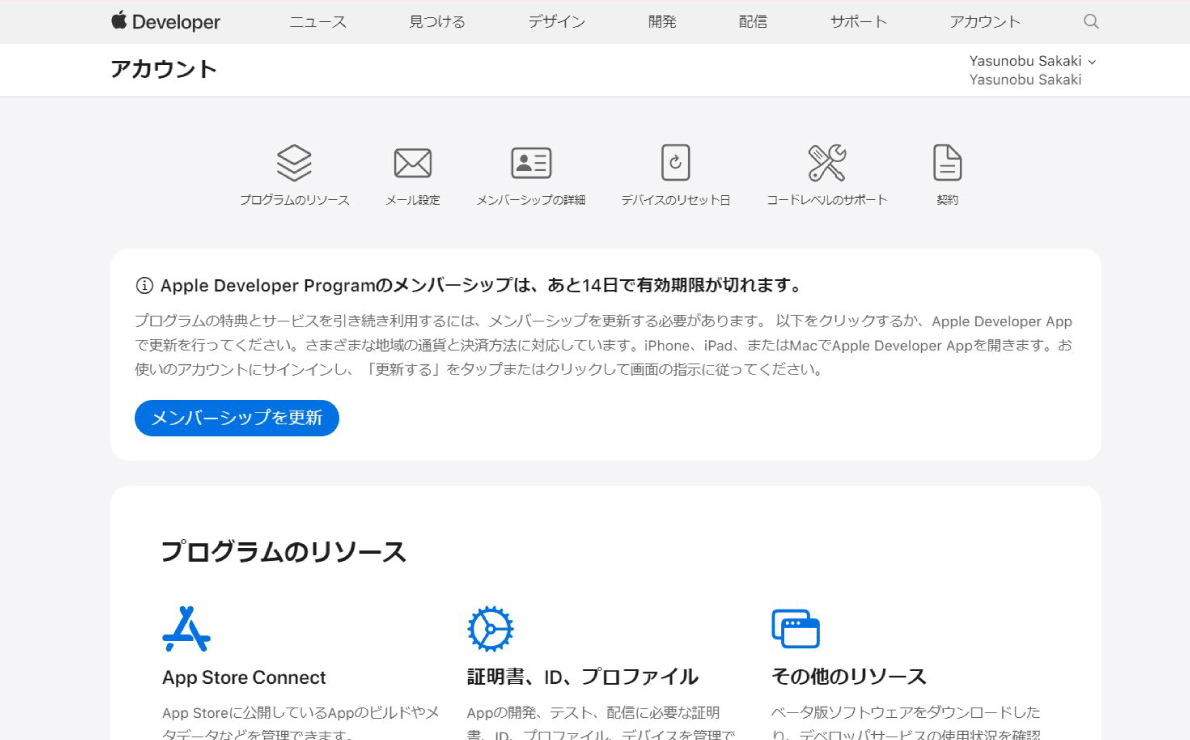Click the その他のリソース window icon
The height and width of the screenshot is (740, 1190).
coord(795,629)
